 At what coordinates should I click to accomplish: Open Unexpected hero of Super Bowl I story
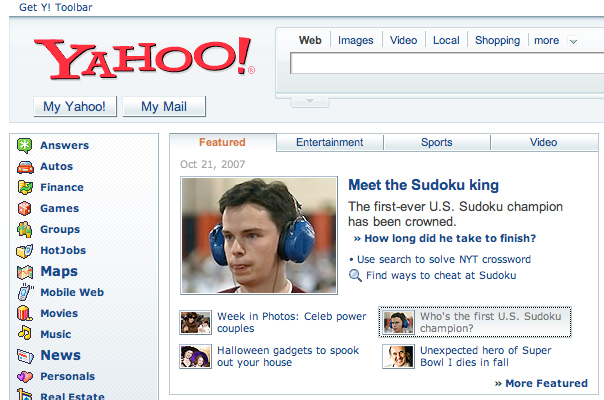[485, 356]
